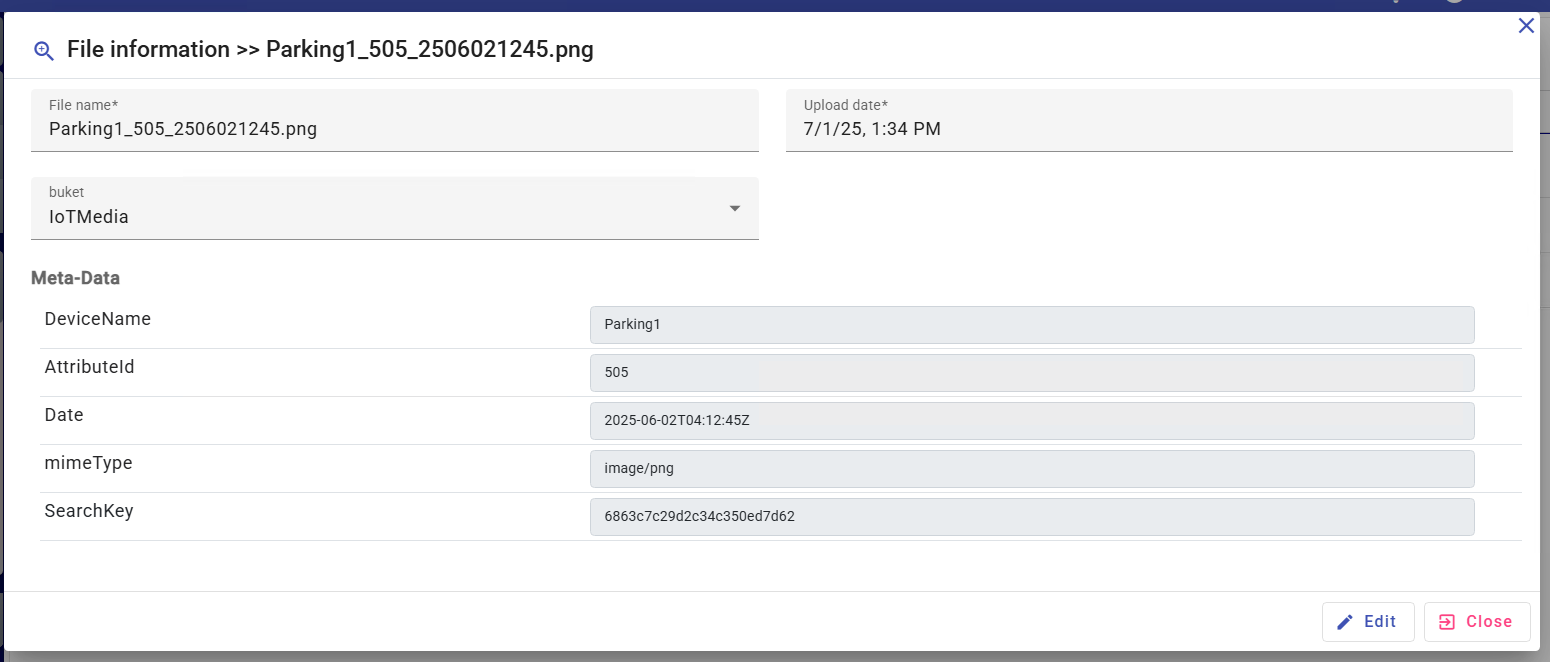Click the Meta-Data section heading

point(76,278)
